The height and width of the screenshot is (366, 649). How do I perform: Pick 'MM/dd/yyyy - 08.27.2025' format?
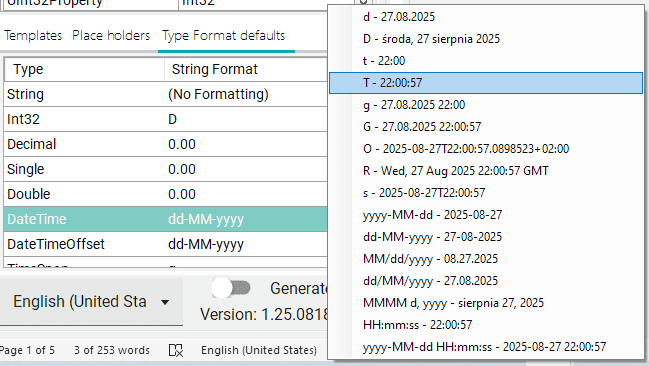[486, 259]
